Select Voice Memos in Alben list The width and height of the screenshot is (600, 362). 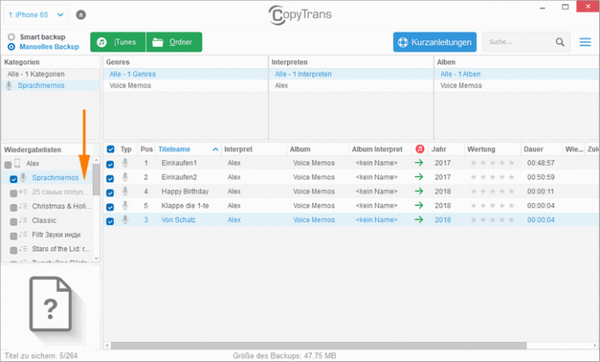tap(517, 85)
